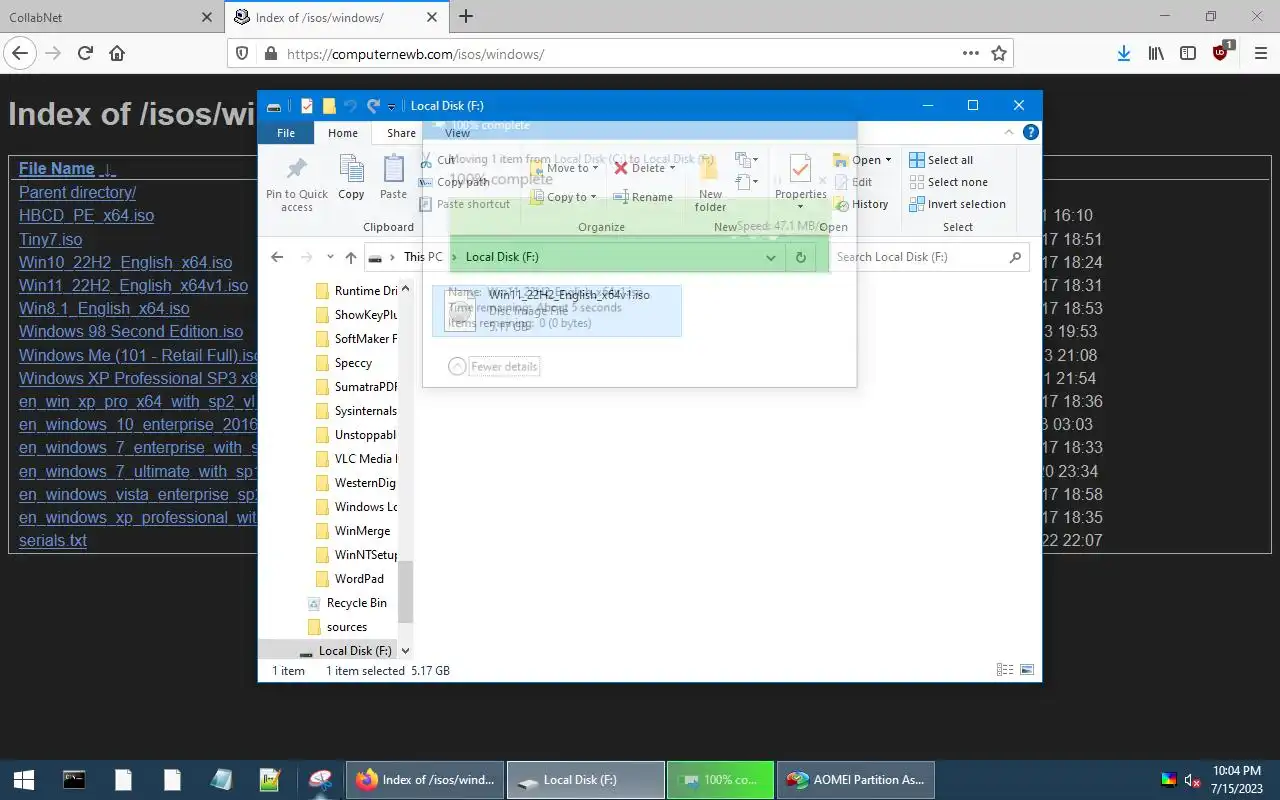Image resolution: width=1280 pixels, height=800 pixels.
Task: Switch to the CollabNet browser tab
Action: pyautogui.click(x=110, y=17)
